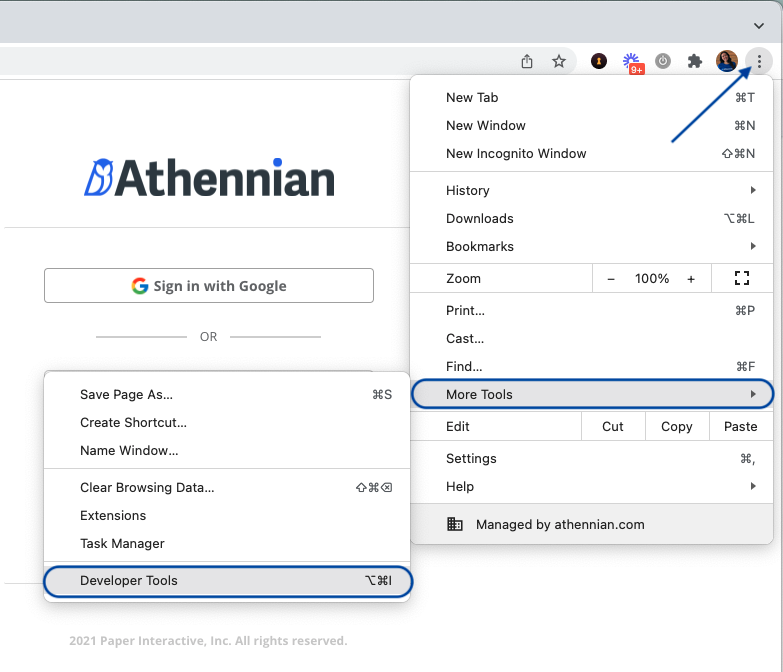
Task: Choose New Incognito Window
Action: (x=516, y=153)
